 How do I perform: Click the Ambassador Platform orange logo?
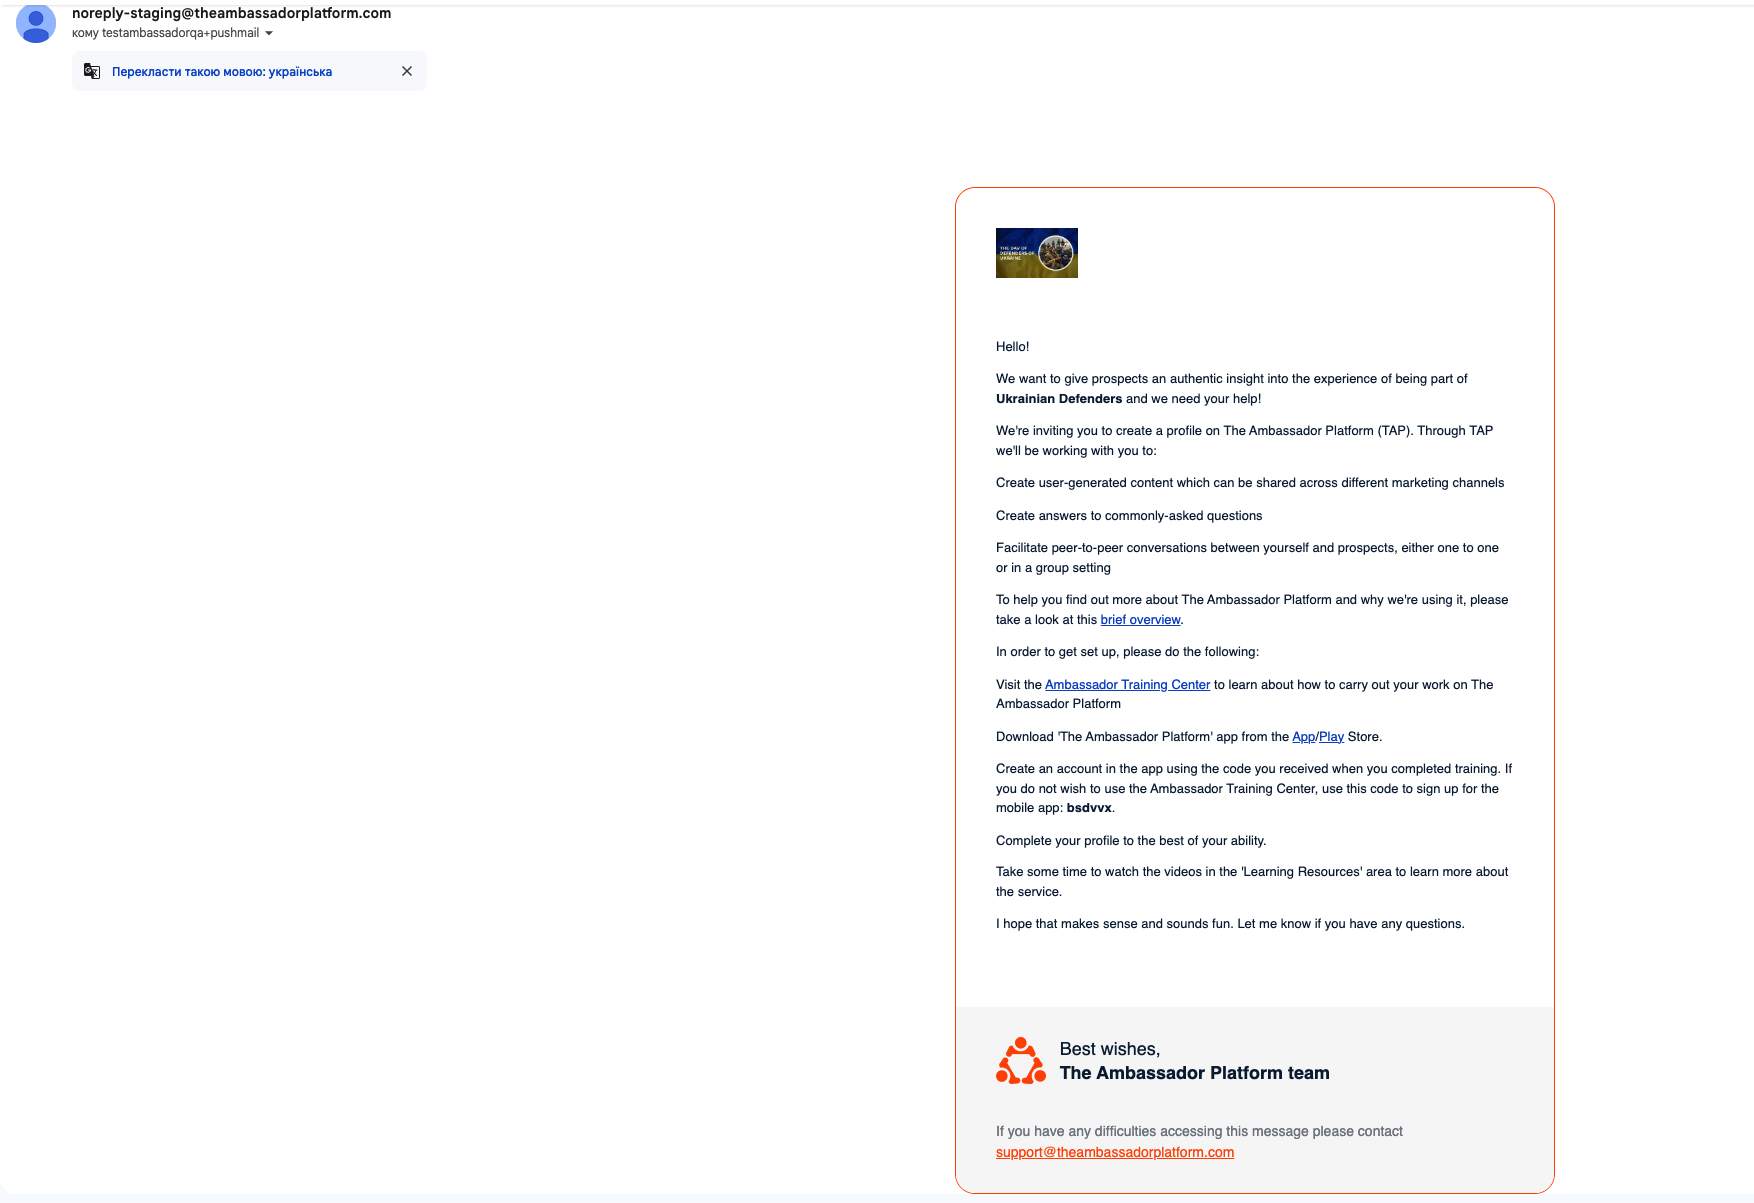[1021, 1061]
